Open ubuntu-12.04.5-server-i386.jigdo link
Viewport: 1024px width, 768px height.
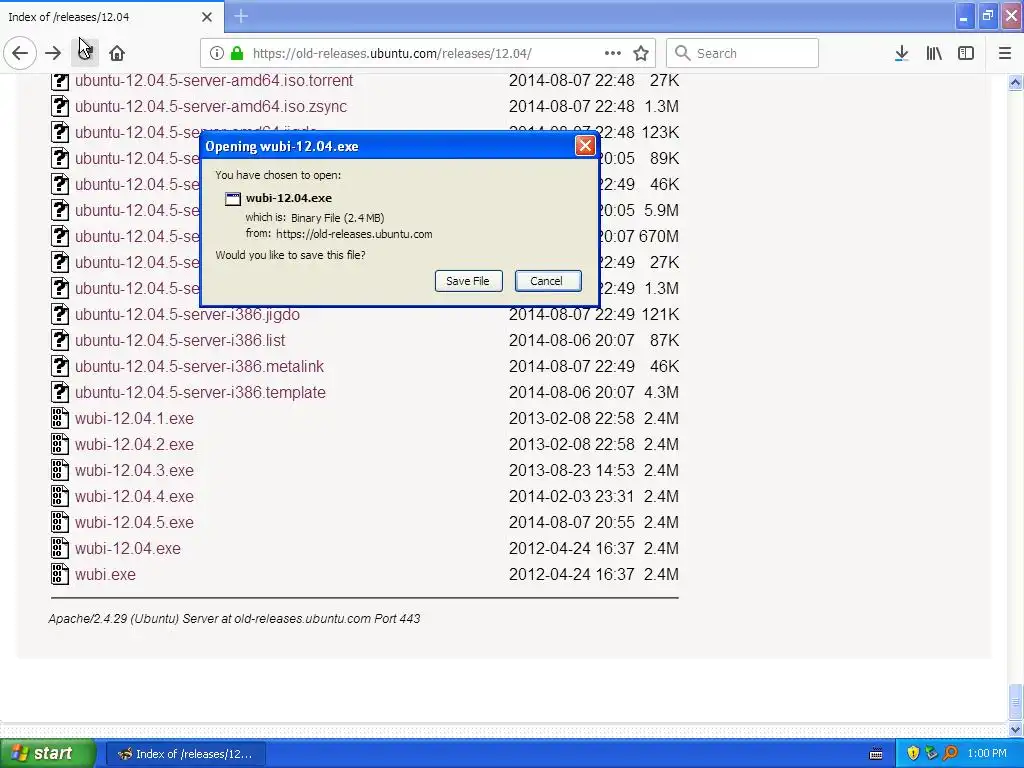pyautogui.click(x=187, y=314)
